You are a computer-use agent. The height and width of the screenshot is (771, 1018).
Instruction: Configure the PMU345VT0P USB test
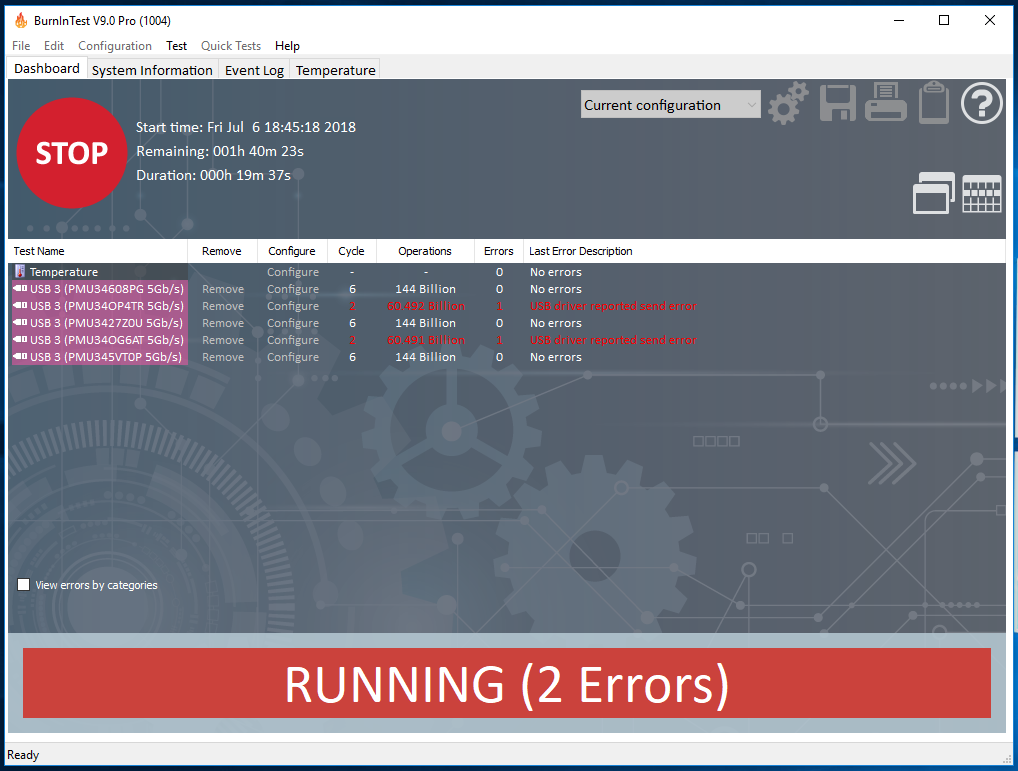[293, 356]
